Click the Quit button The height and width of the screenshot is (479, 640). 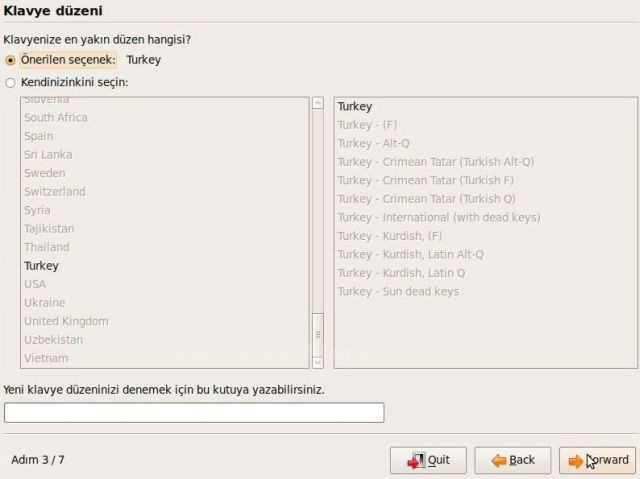tap(428, 461)
